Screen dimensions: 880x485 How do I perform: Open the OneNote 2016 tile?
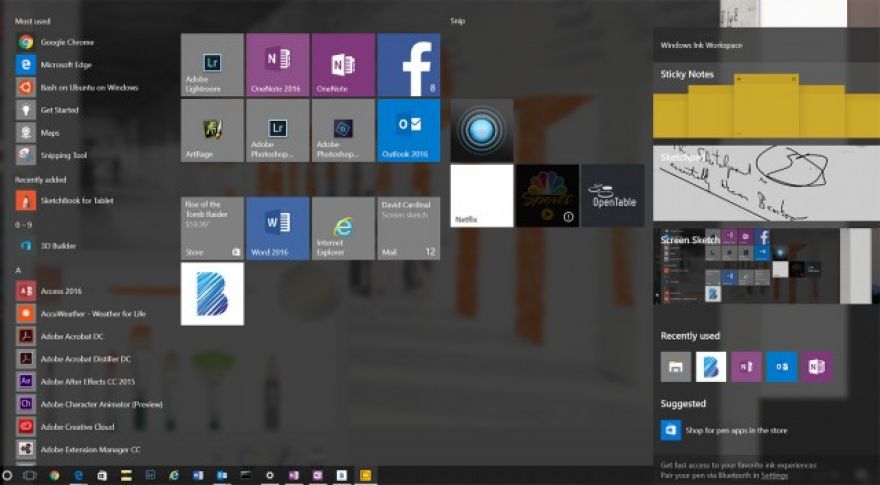coord(278,65)
